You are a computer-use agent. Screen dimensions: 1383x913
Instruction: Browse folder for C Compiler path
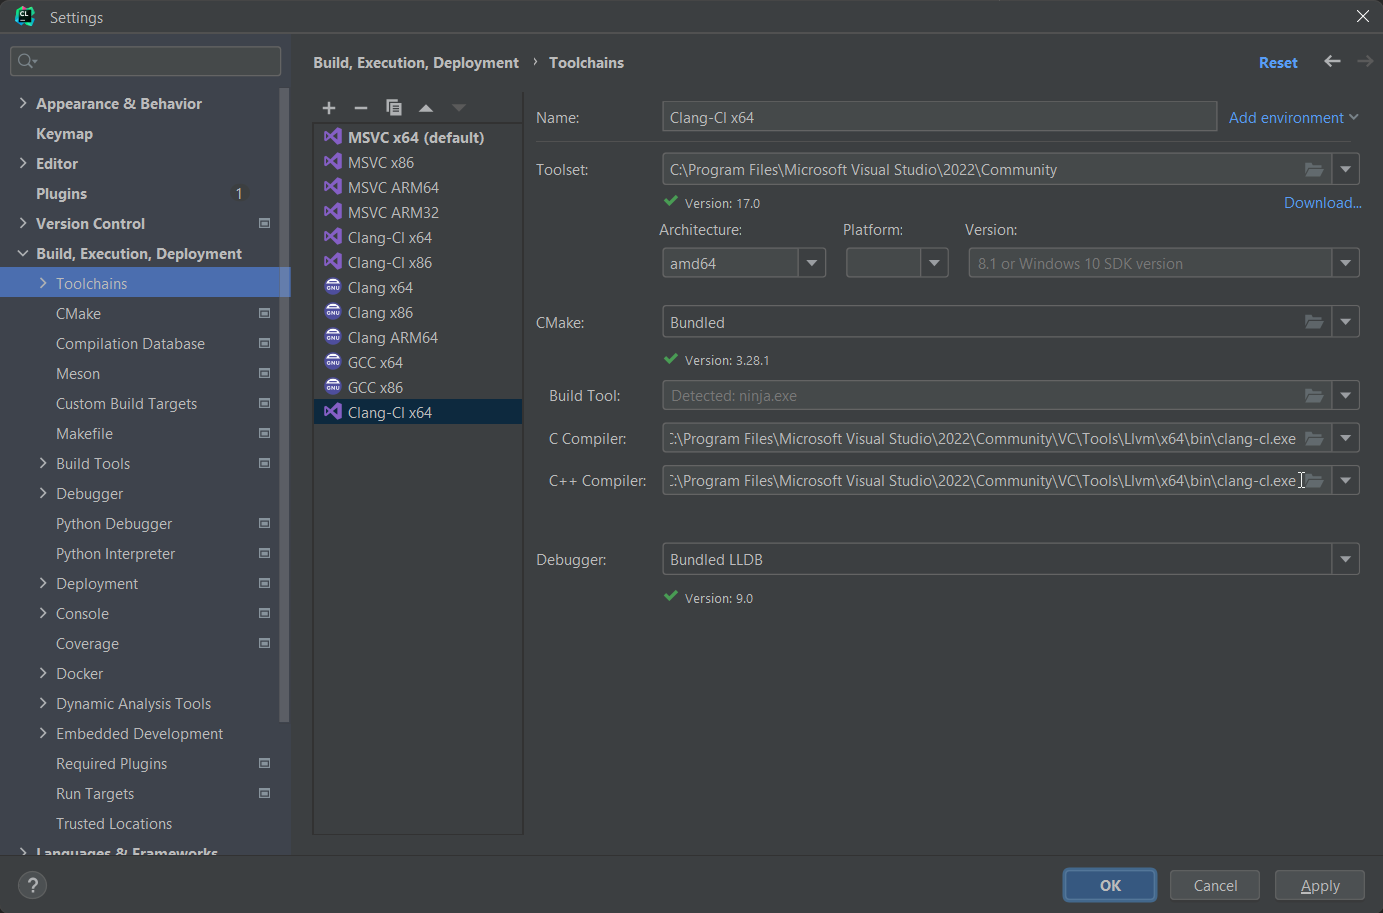tap(1314, 439)
